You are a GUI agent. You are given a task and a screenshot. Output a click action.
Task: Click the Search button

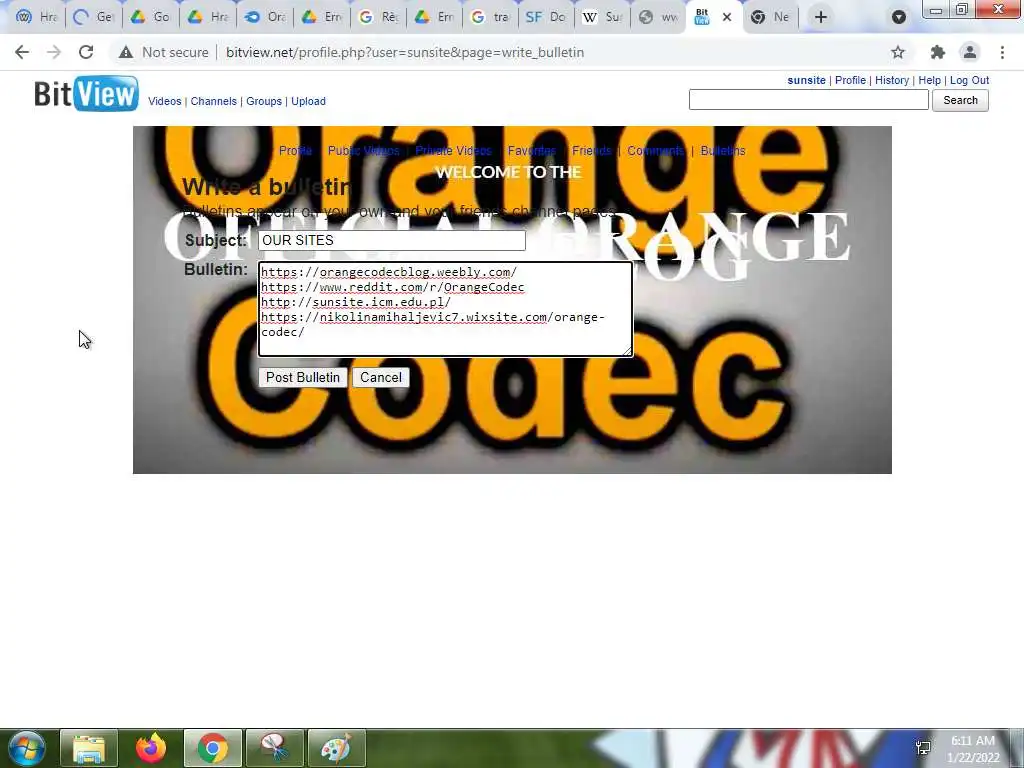click(960, 100)
